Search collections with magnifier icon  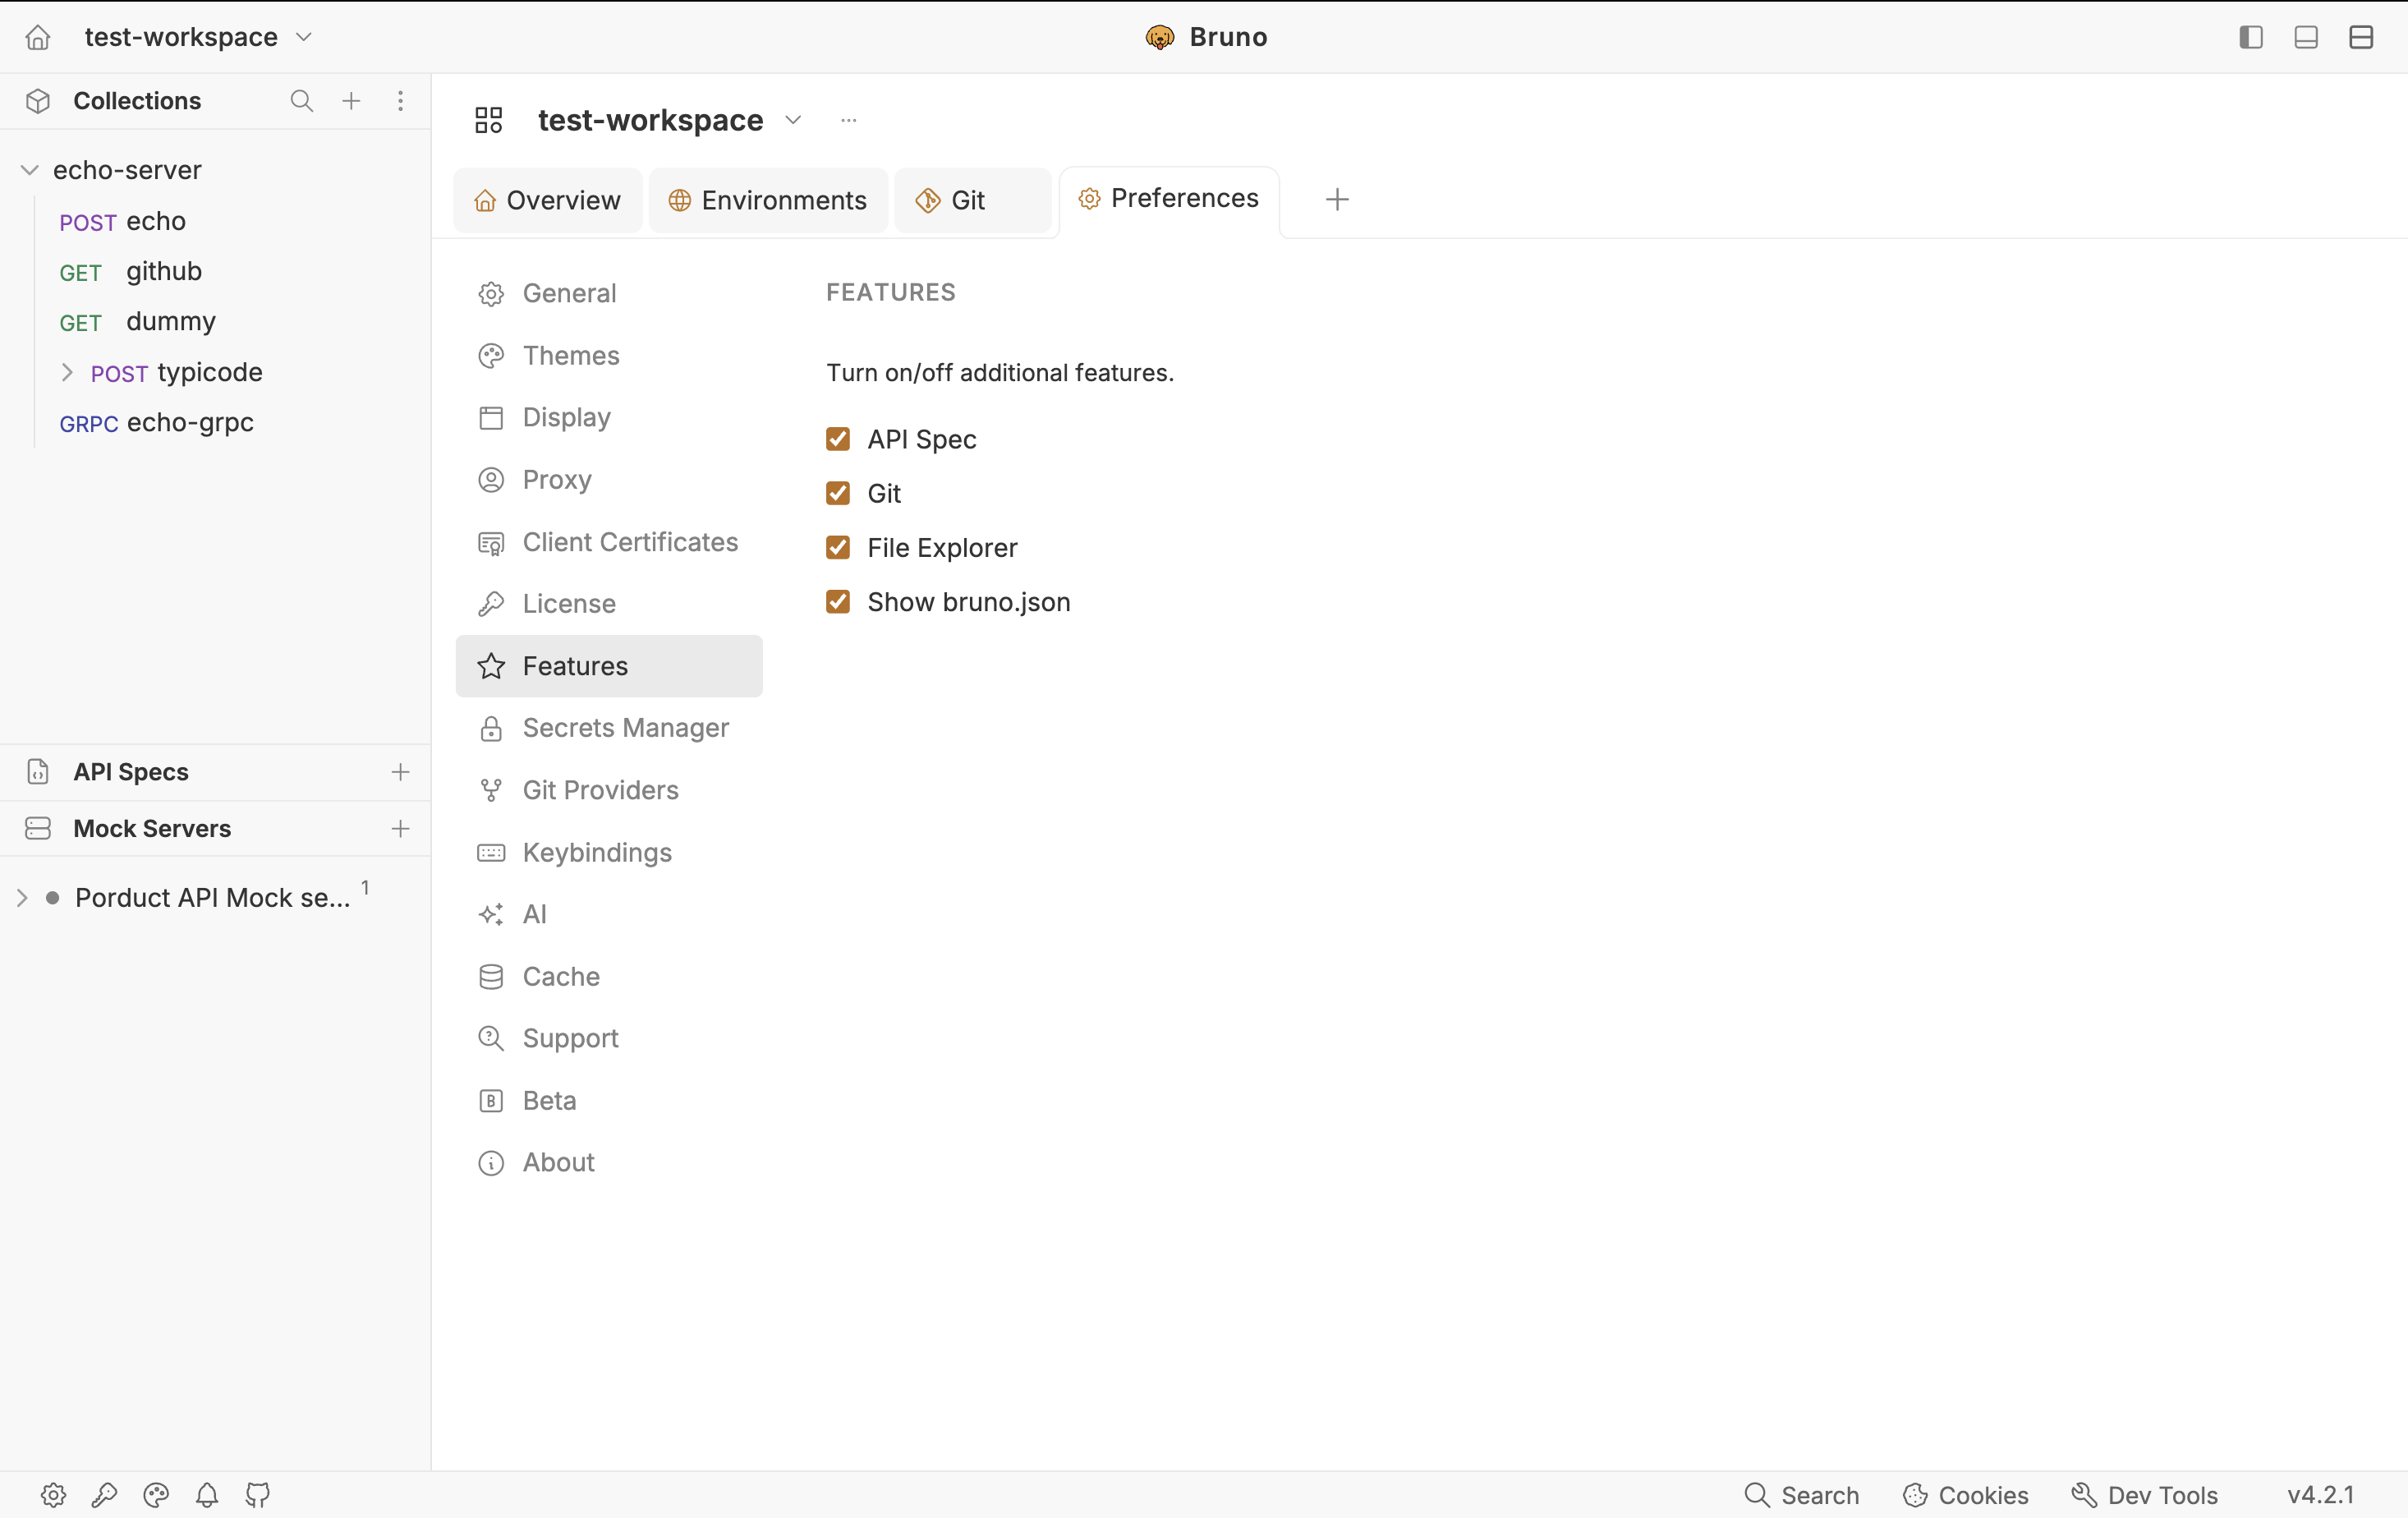tap(301, 101)
